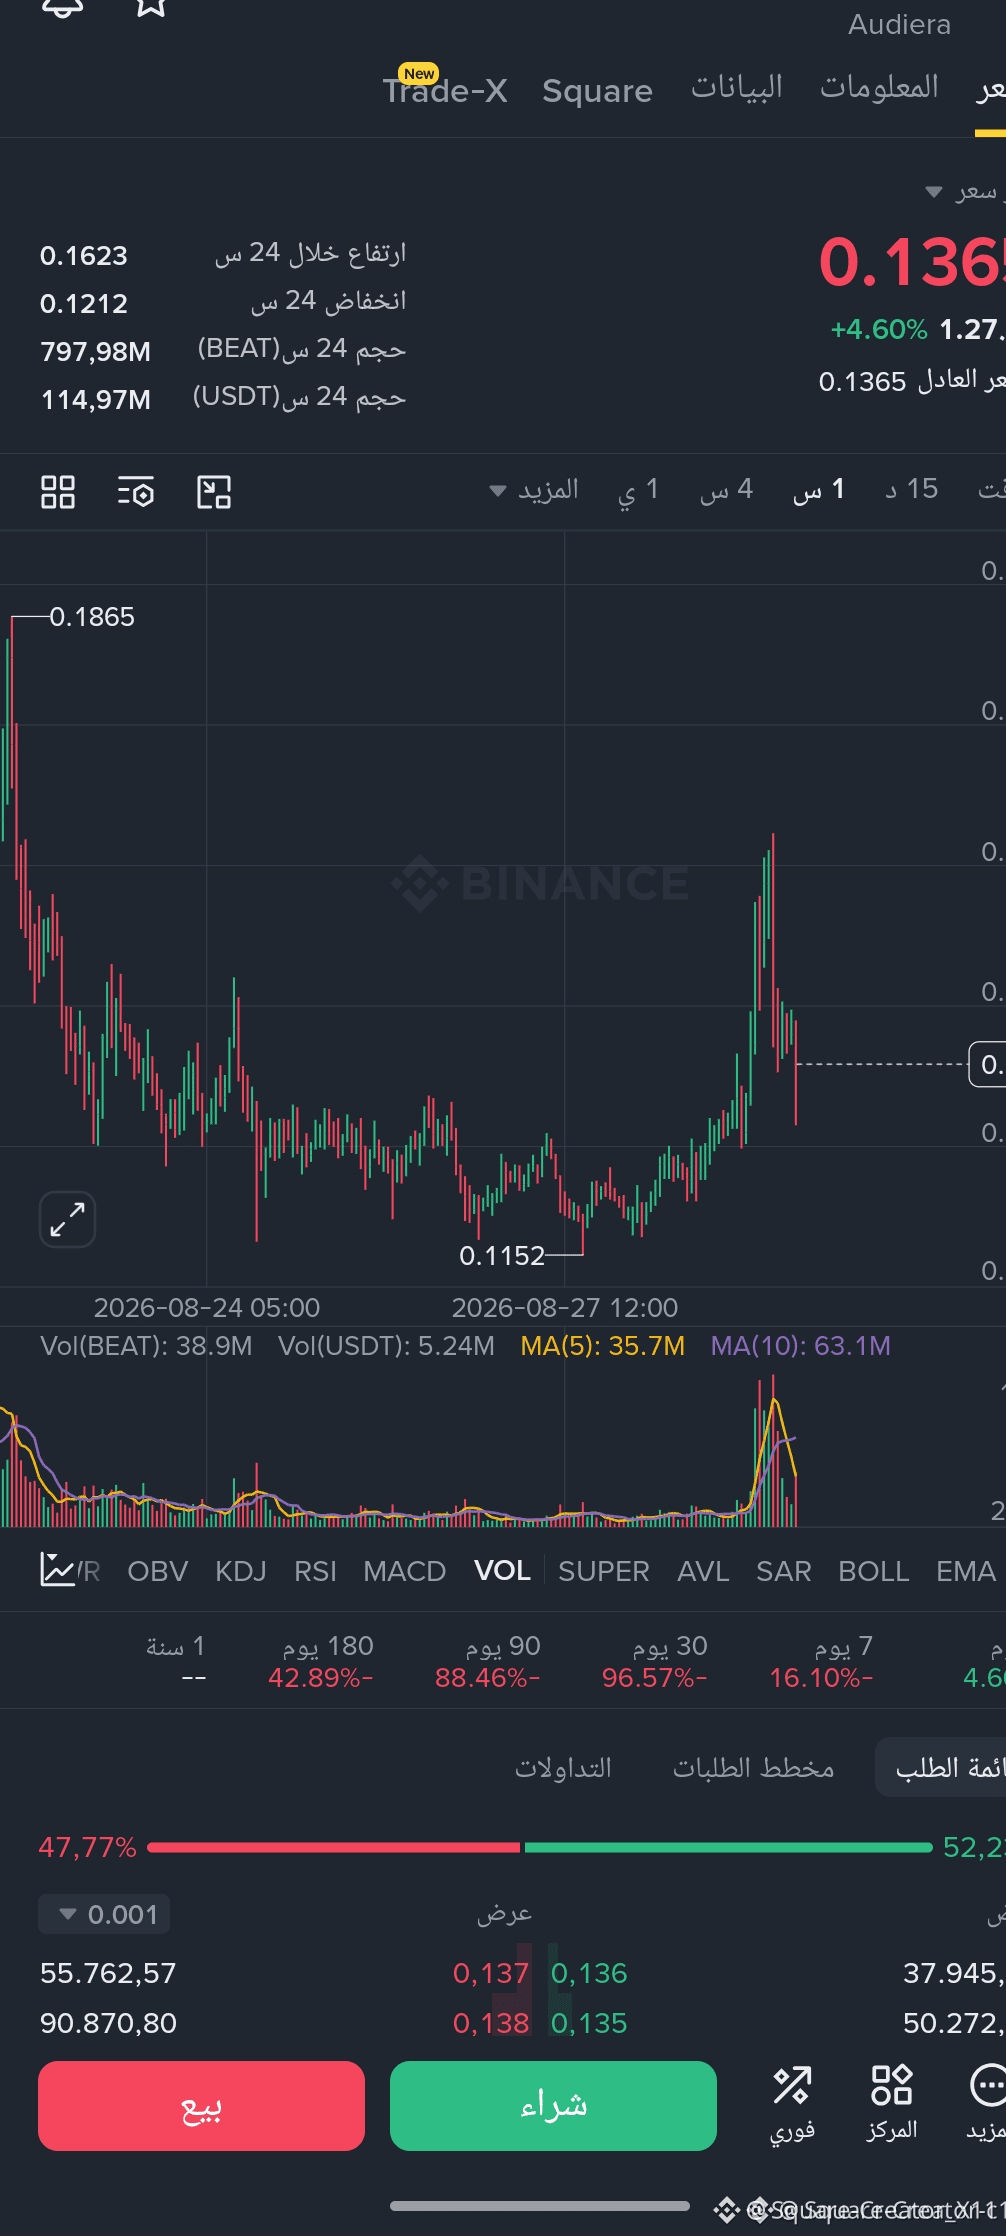Enable the SAR indicator
Image resolution: width=1006 pixels, height=2236 pixels.
coord(784,1571)
